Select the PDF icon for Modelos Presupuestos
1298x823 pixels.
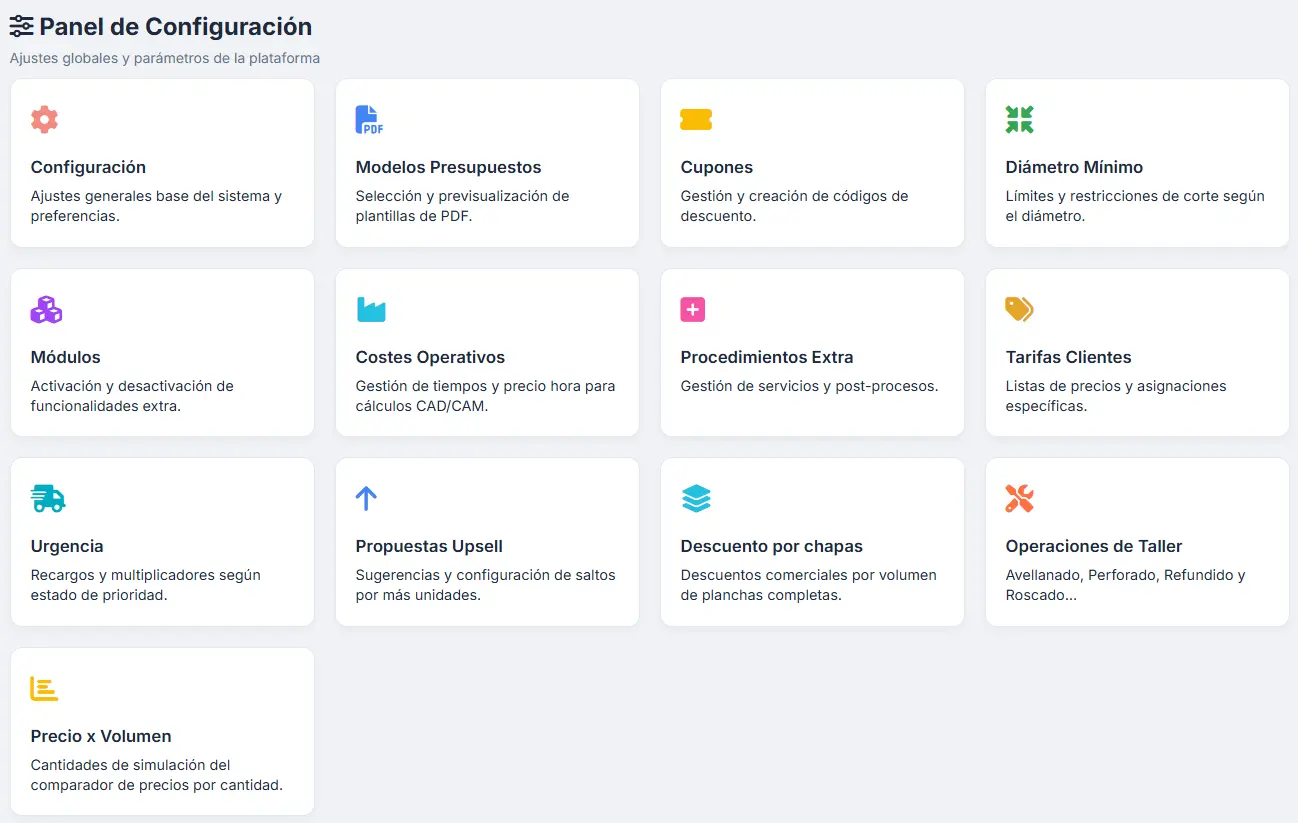click(369, 119)
